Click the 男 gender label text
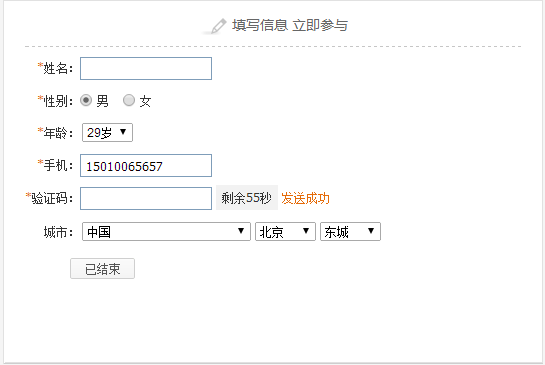This screenshot has width=545, height=365. click(102, 102)
